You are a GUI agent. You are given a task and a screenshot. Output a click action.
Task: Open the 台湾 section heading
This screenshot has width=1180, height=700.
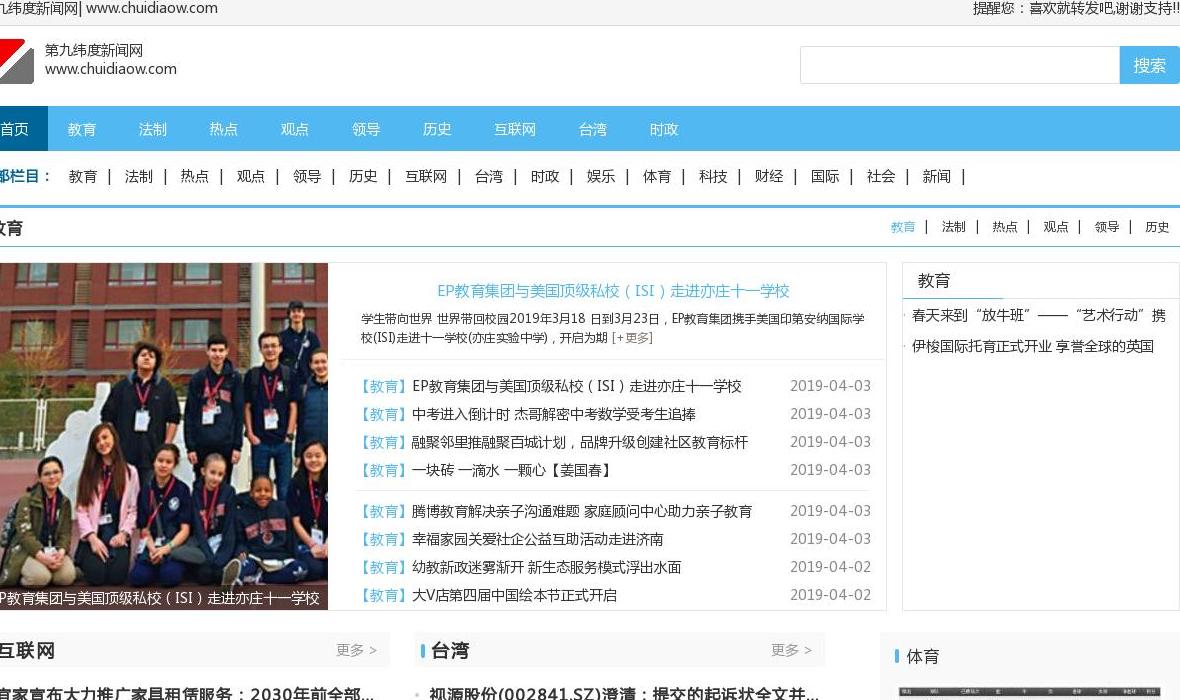(x=450, y=650)
